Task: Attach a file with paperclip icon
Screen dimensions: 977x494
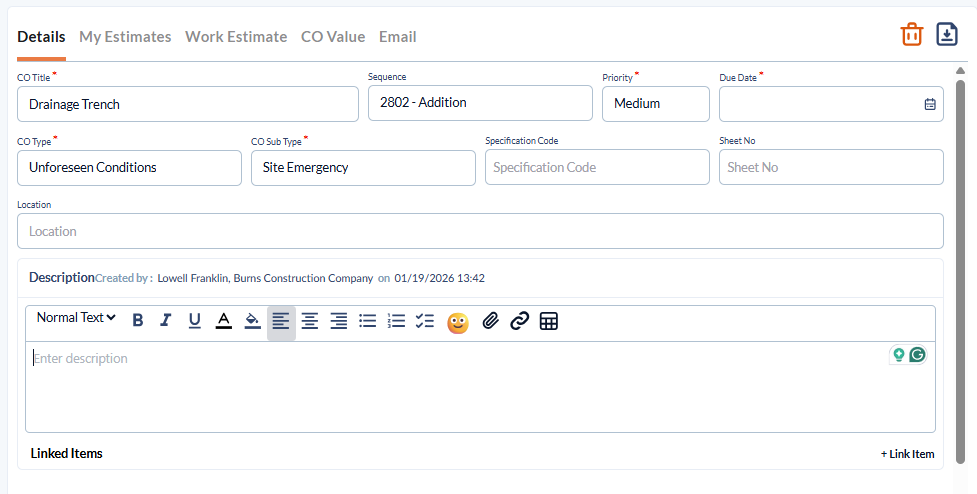Action: pyautogui.click(x=491, y=321)
